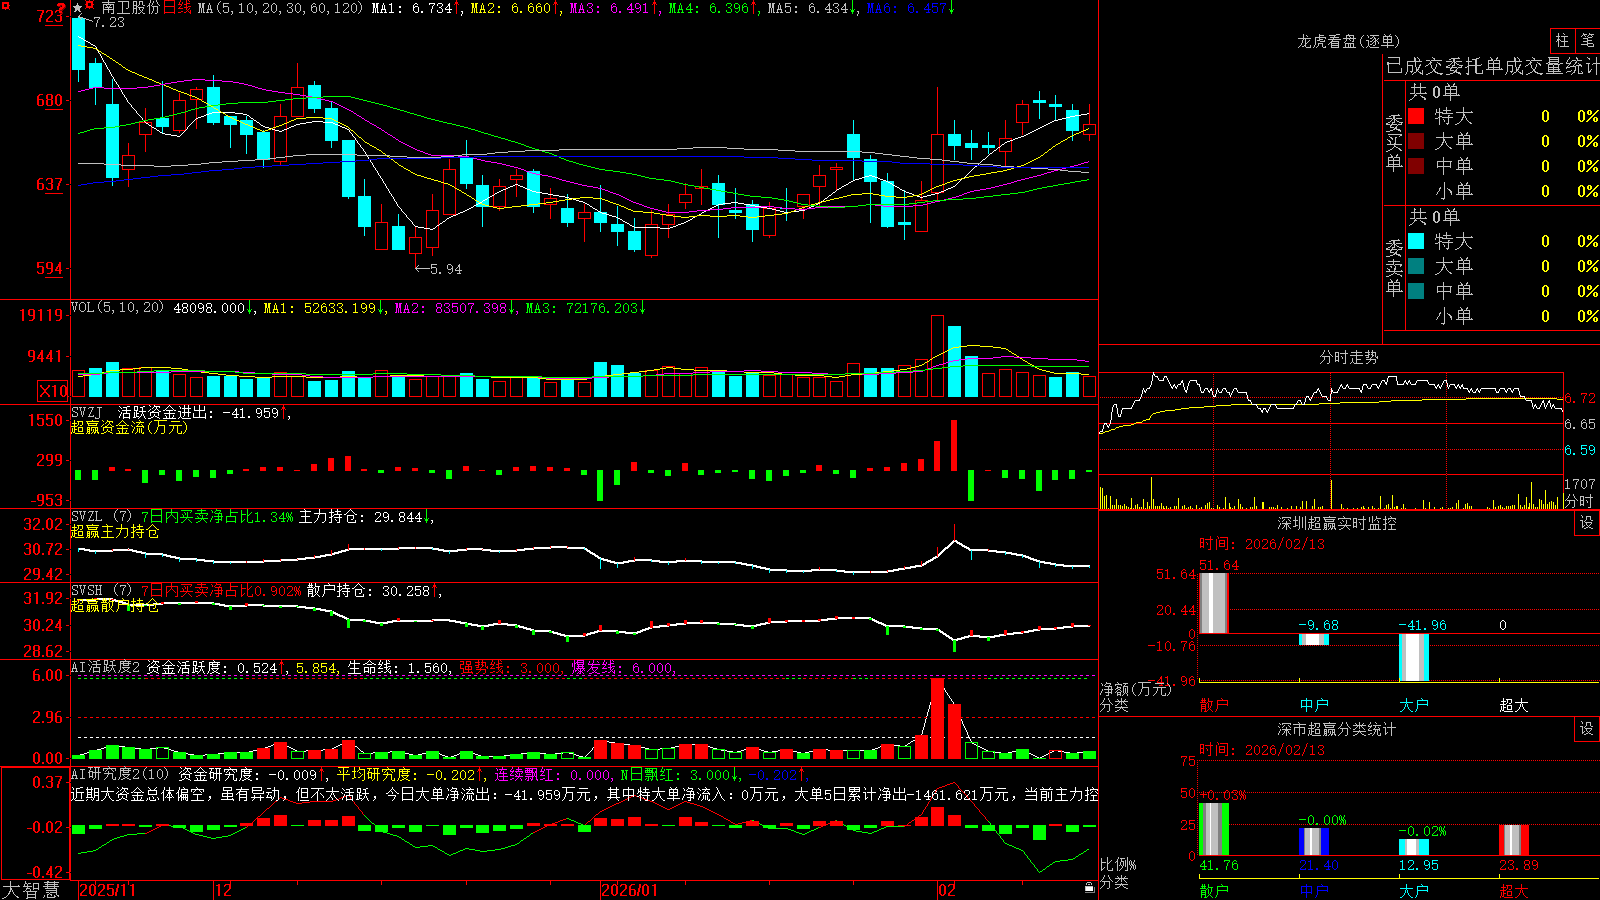Click the 分时走势 panel title

pos(1348,357)
